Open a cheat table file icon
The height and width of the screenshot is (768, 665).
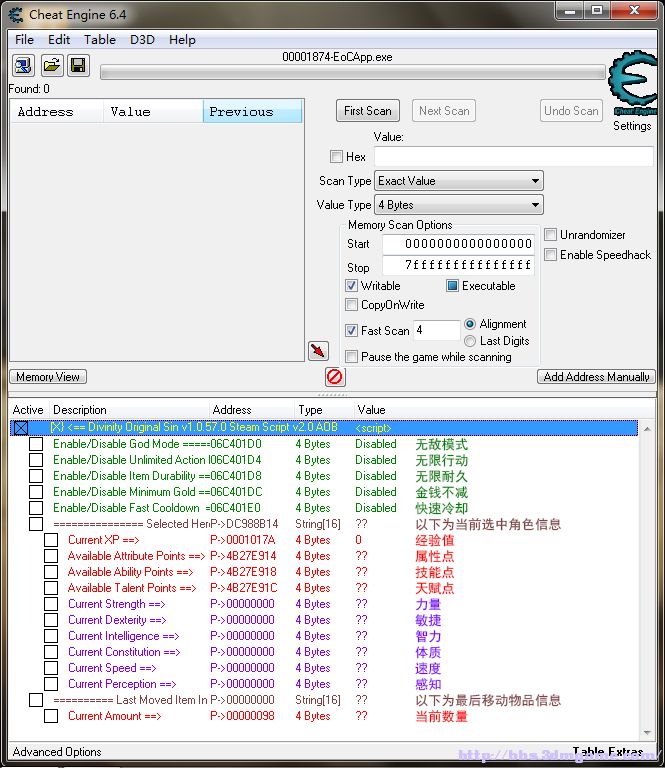point(51,65)
